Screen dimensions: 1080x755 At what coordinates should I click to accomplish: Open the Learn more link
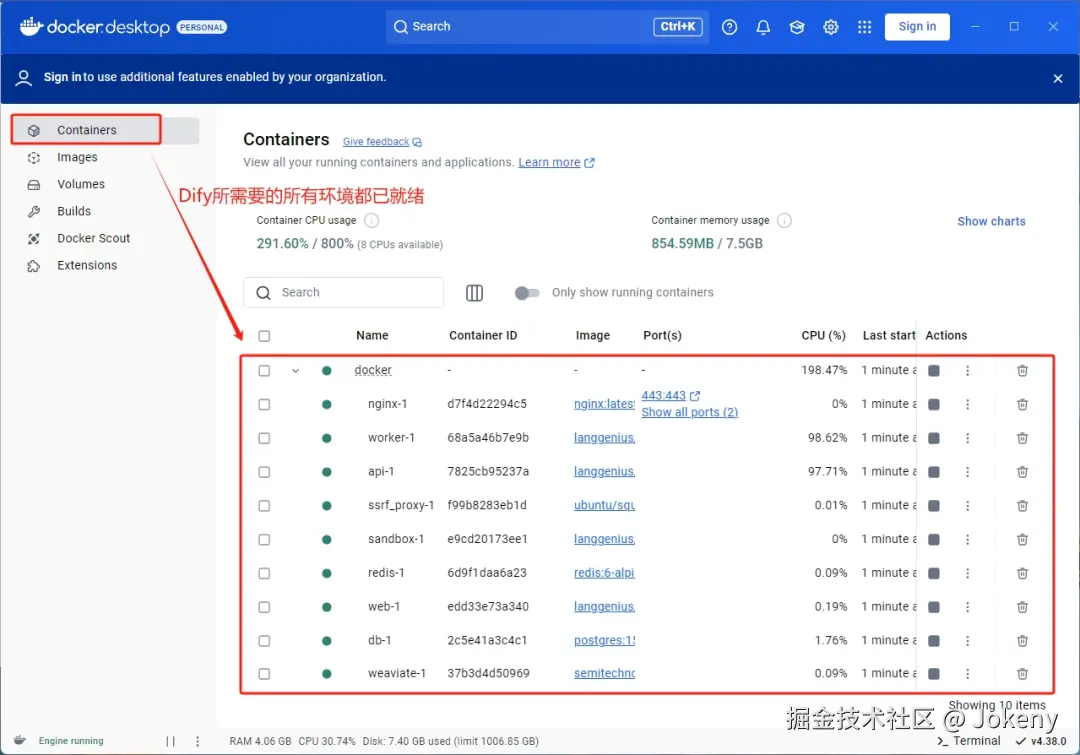[556, 163]
